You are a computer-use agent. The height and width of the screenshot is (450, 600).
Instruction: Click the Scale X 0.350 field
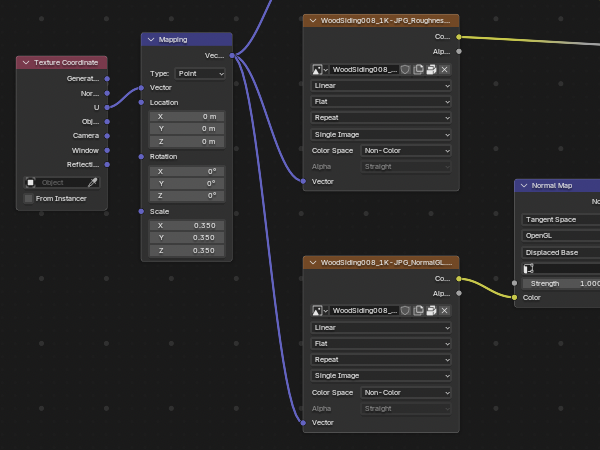coord(187,226)
